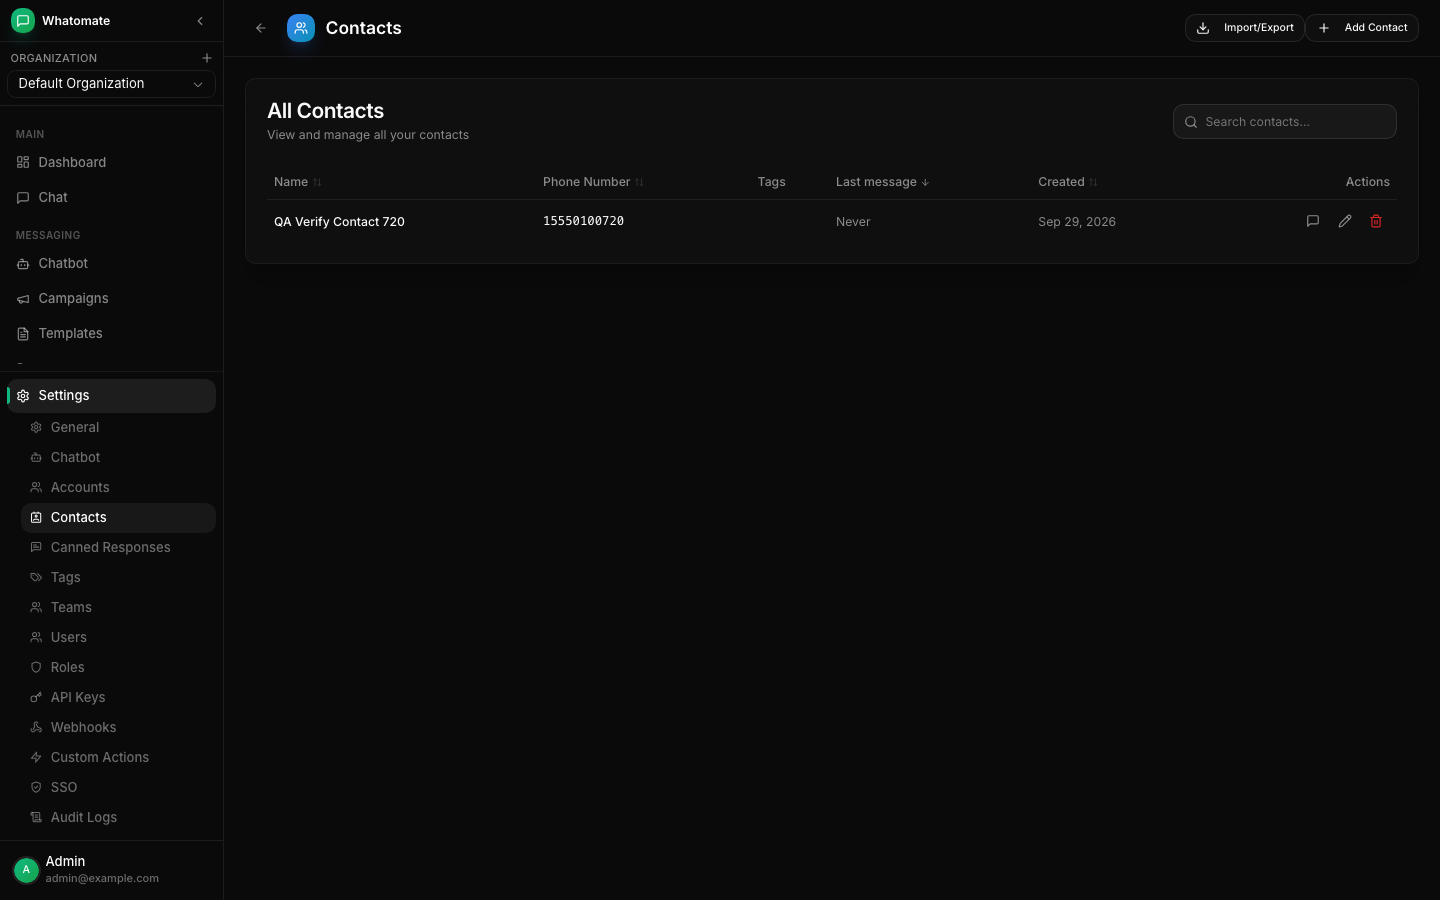Add a new organization with plus icon

point(207,58)
